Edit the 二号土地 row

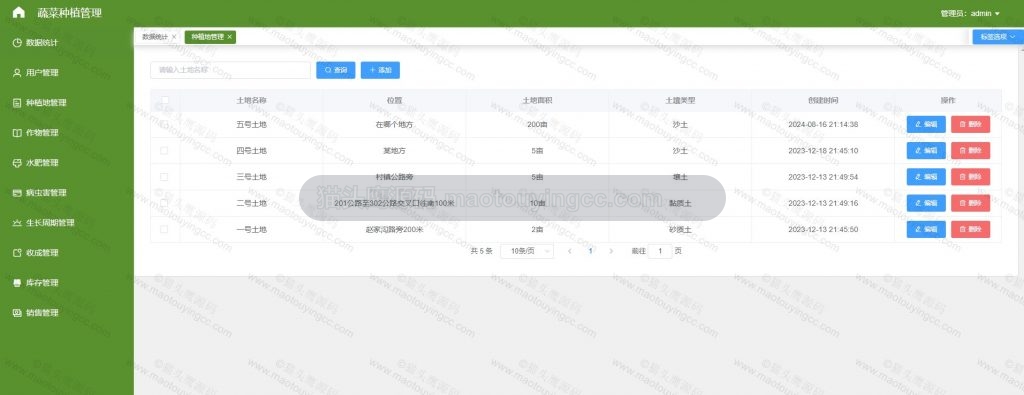[x=926, y=203]
